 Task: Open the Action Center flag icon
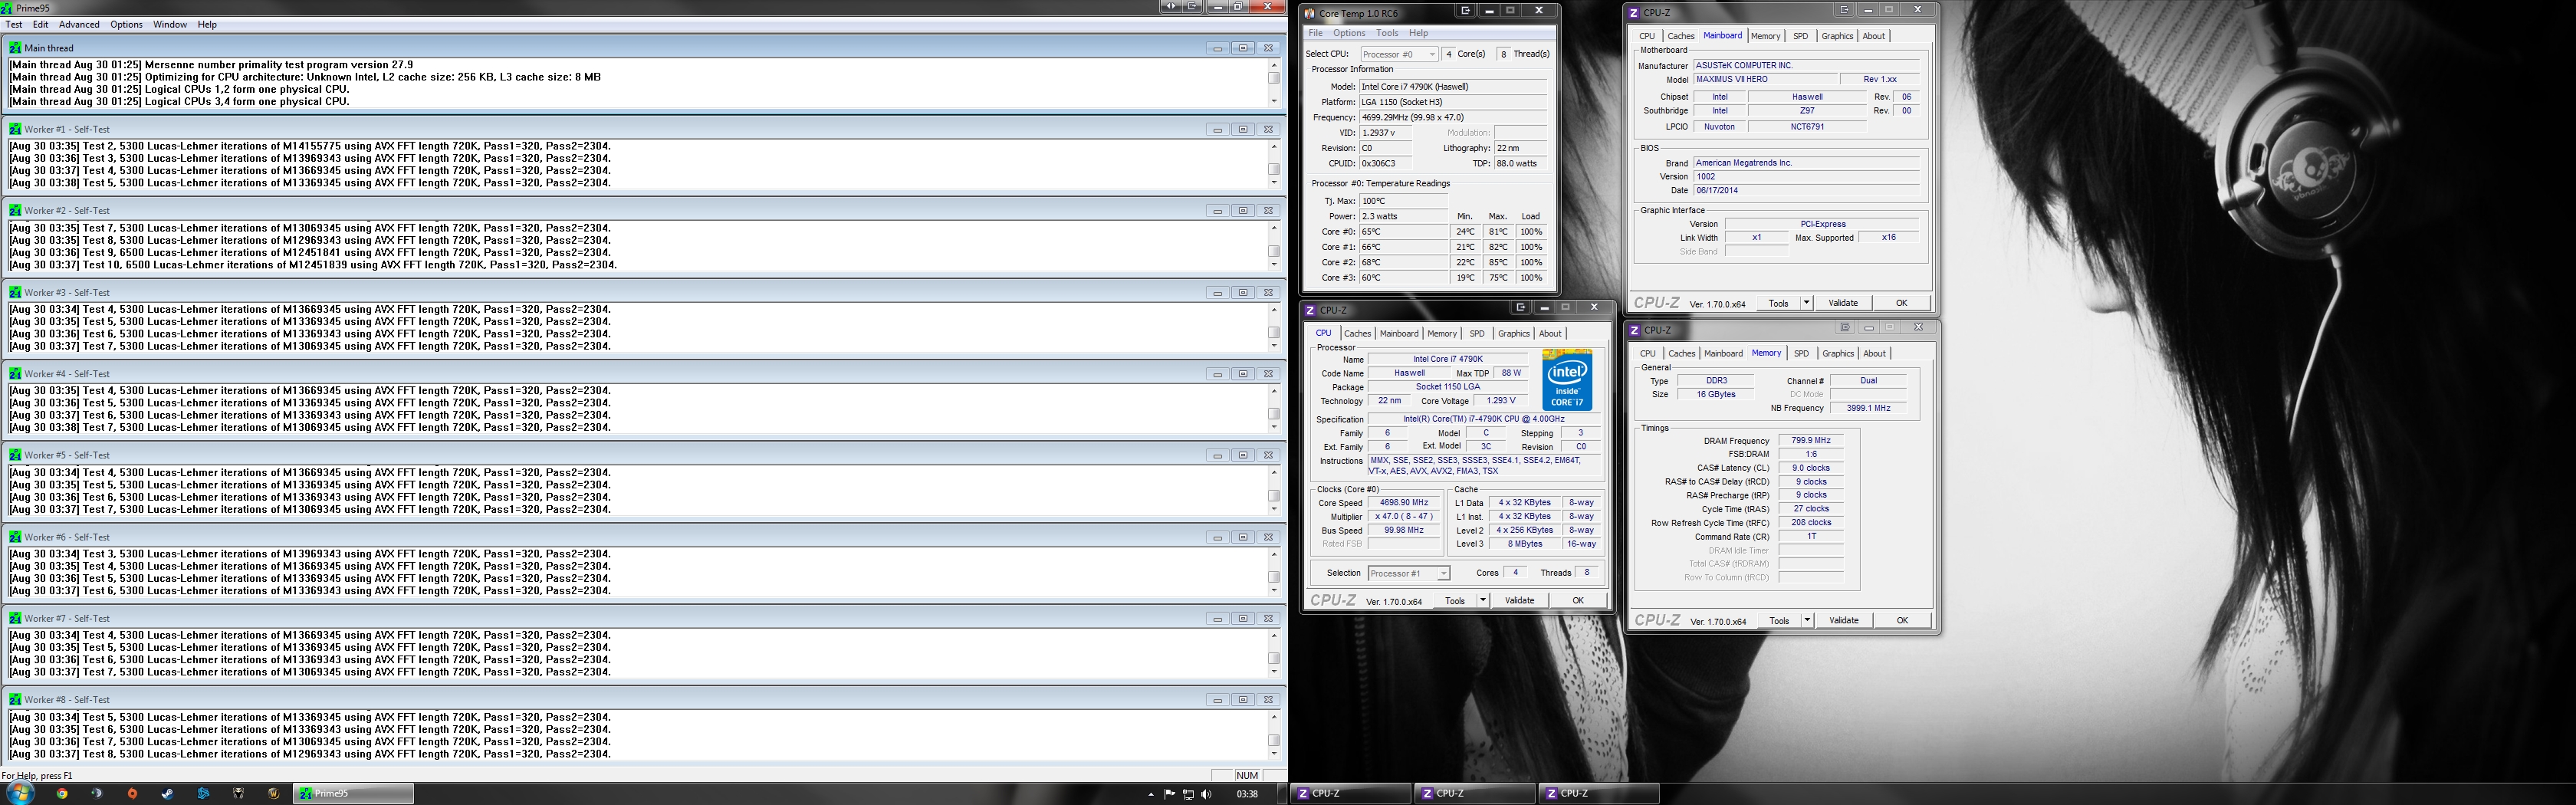pos(1169,794)
